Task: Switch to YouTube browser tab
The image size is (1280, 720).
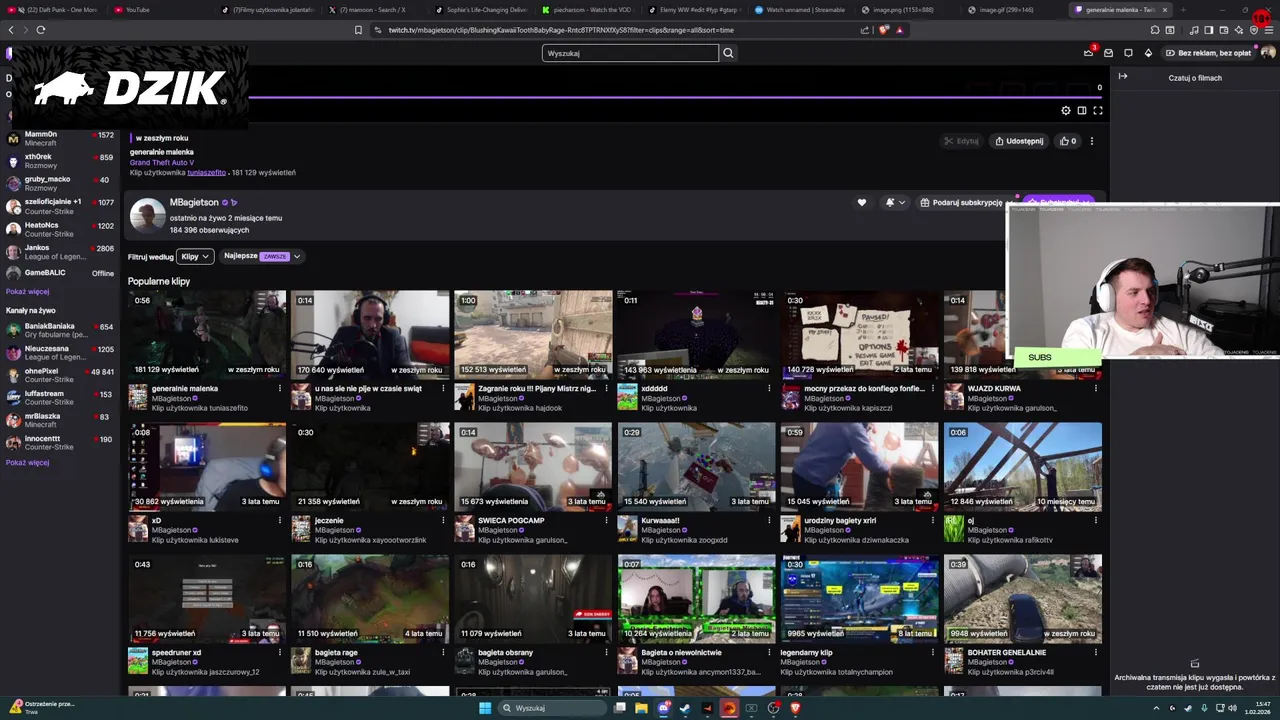Action: [x=158, y=10]
